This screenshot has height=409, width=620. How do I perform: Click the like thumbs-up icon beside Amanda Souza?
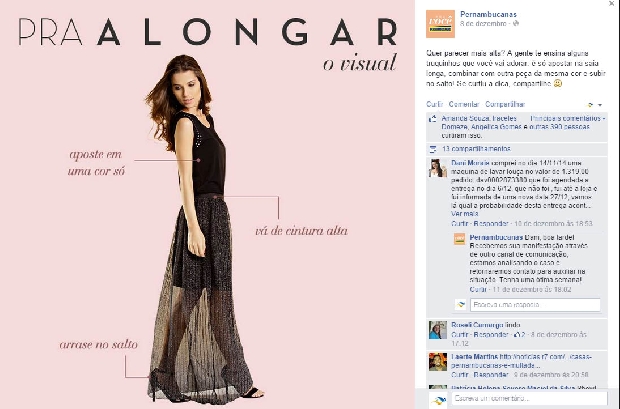click(433, 119)
